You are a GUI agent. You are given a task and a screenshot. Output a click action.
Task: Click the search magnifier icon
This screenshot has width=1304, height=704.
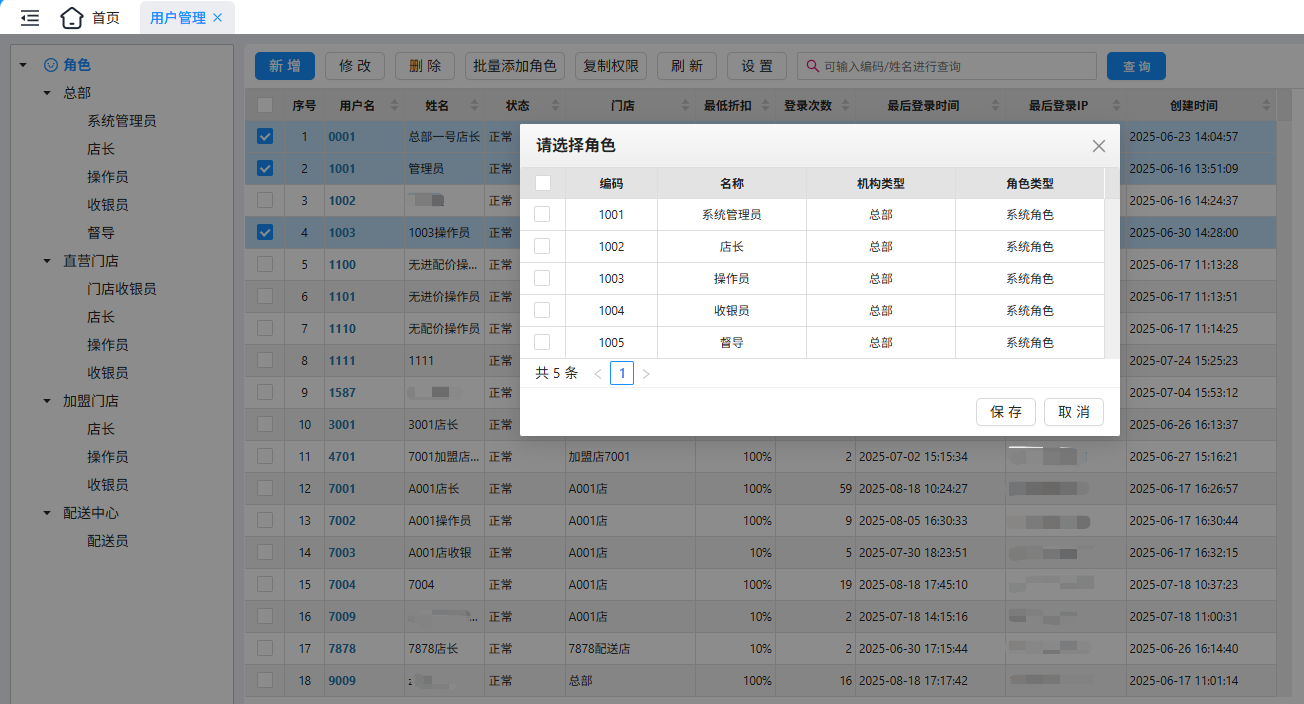[814, 66]
